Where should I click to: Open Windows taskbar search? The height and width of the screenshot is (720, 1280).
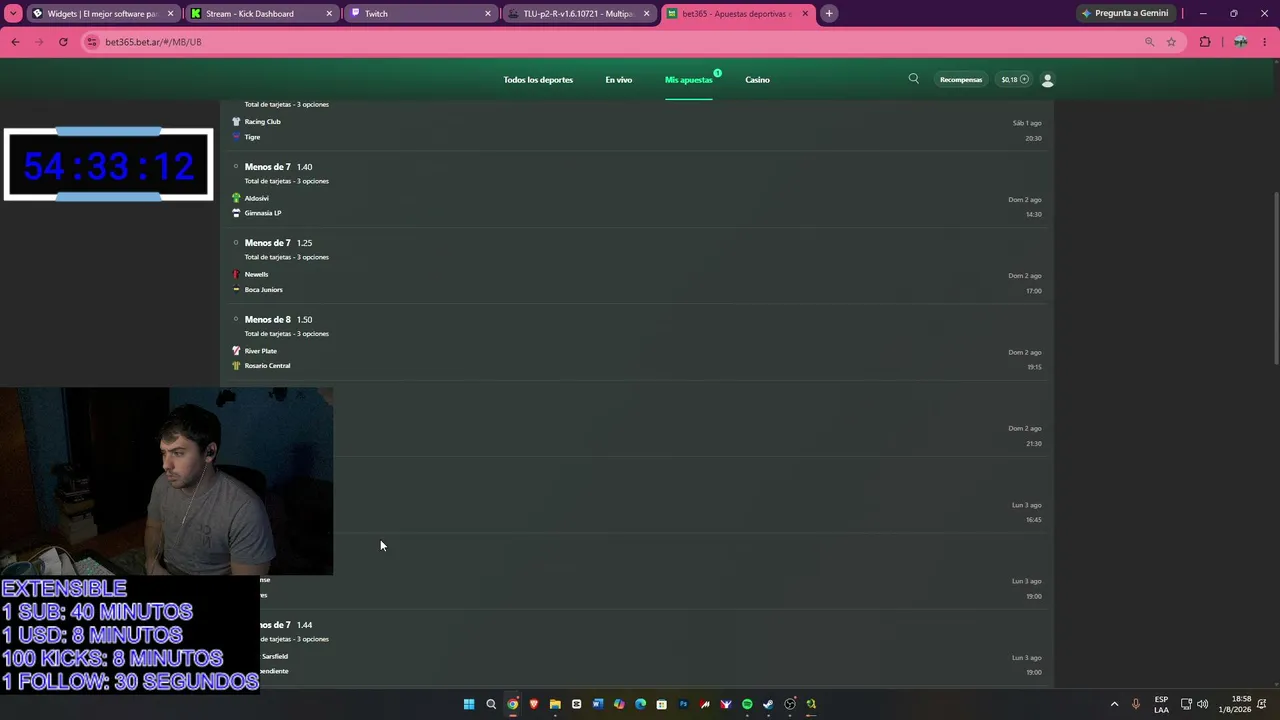click(x=491, y=704)
